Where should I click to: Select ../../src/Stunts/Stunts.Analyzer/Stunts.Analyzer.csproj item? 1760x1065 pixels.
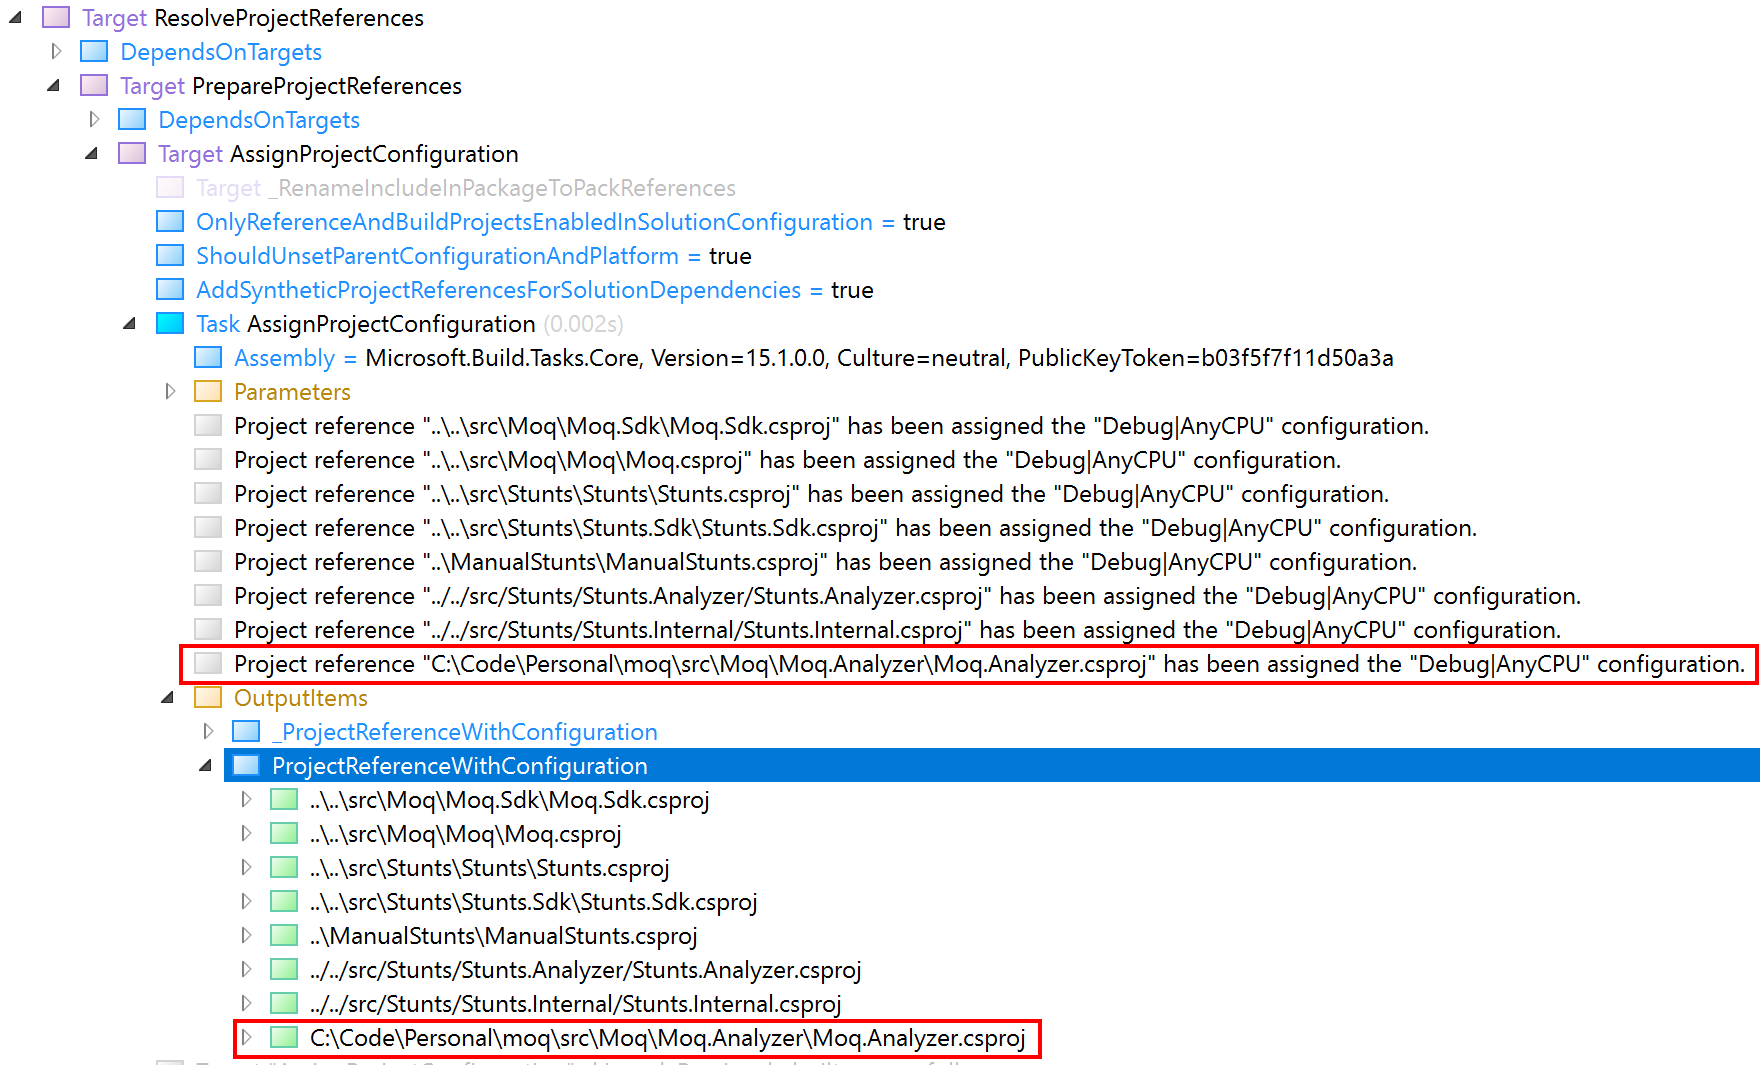click(586, 970)
